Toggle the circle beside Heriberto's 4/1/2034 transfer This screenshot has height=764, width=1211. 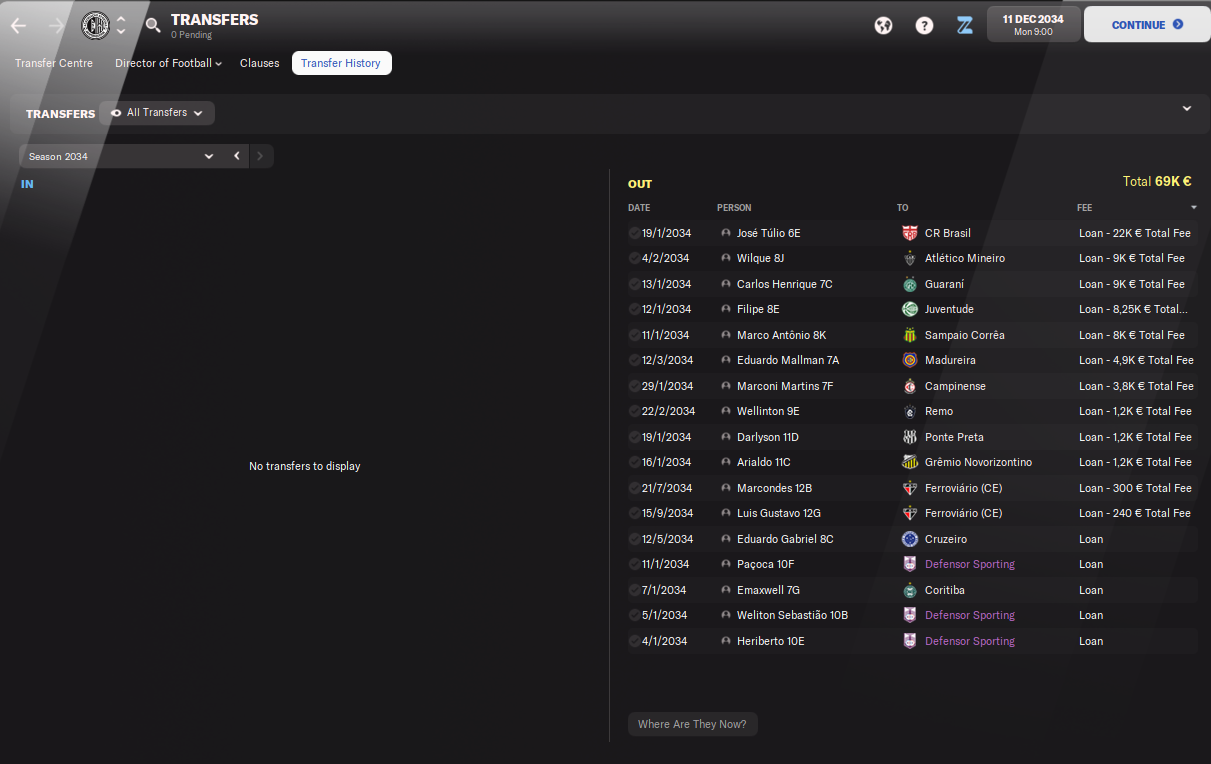coord(634,641)
